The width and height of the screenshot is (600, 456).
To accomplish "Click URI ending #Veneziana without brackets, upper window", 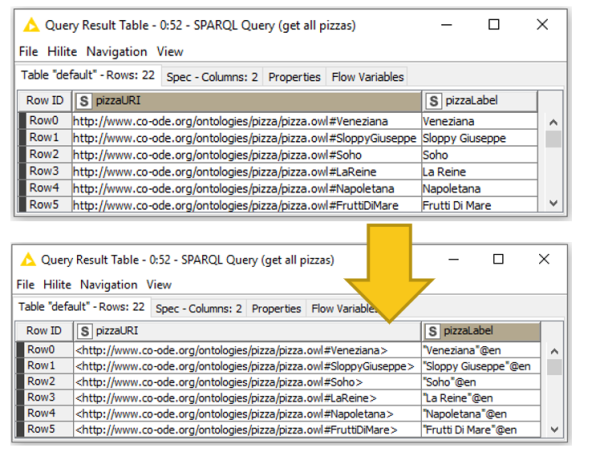I will coord(247,121).
